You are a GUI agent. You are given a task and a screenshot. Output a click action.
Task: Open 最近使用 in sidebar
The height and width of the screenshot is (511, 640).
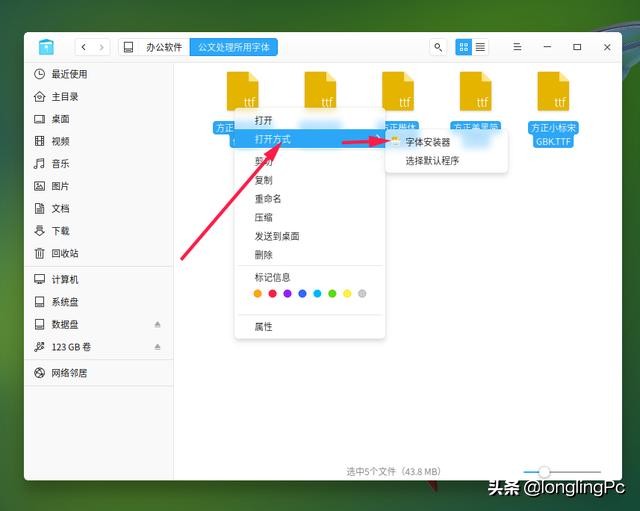[x=99, y=74]
